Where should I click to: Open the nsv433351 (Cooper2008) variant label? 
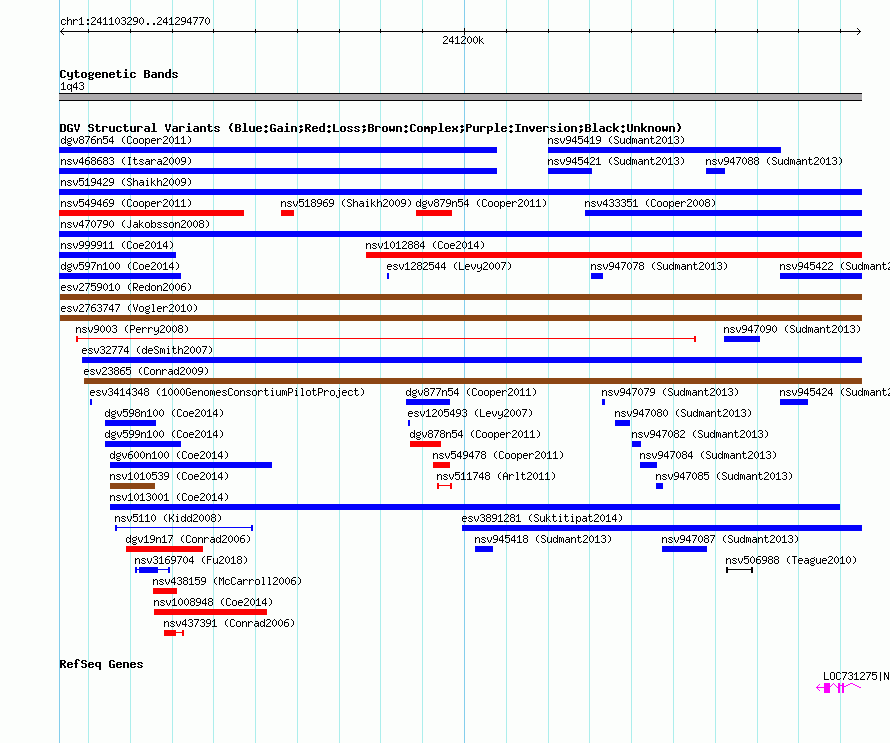tap(650, 203)
